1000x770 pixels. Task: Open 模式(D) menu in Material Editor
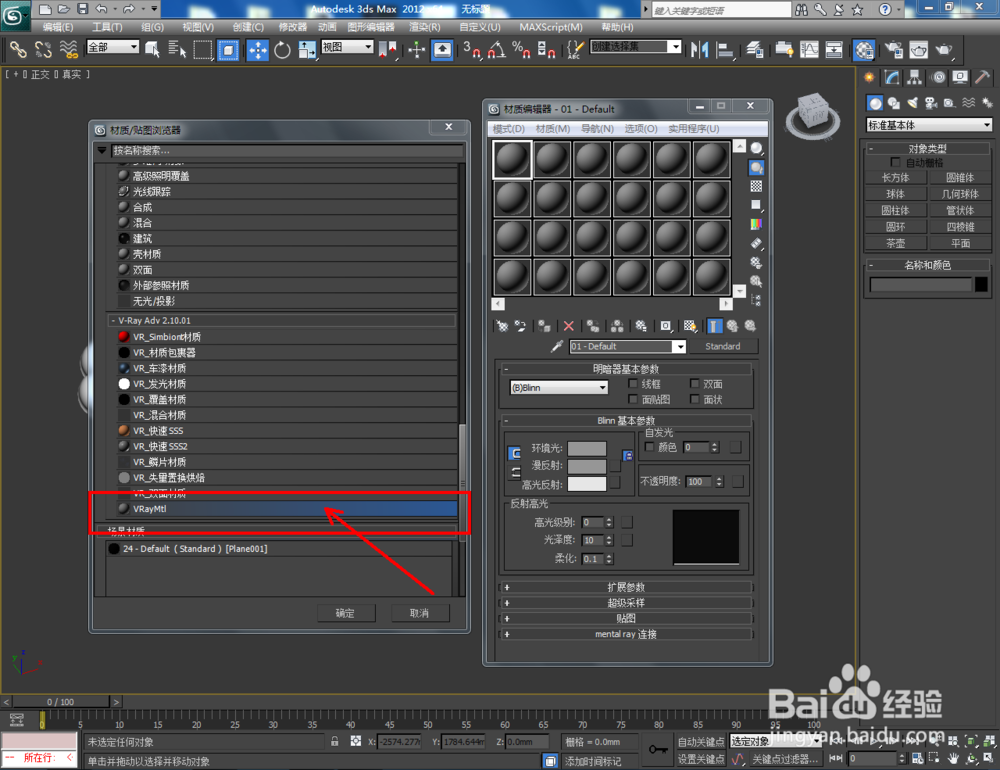tap(508, 129)
